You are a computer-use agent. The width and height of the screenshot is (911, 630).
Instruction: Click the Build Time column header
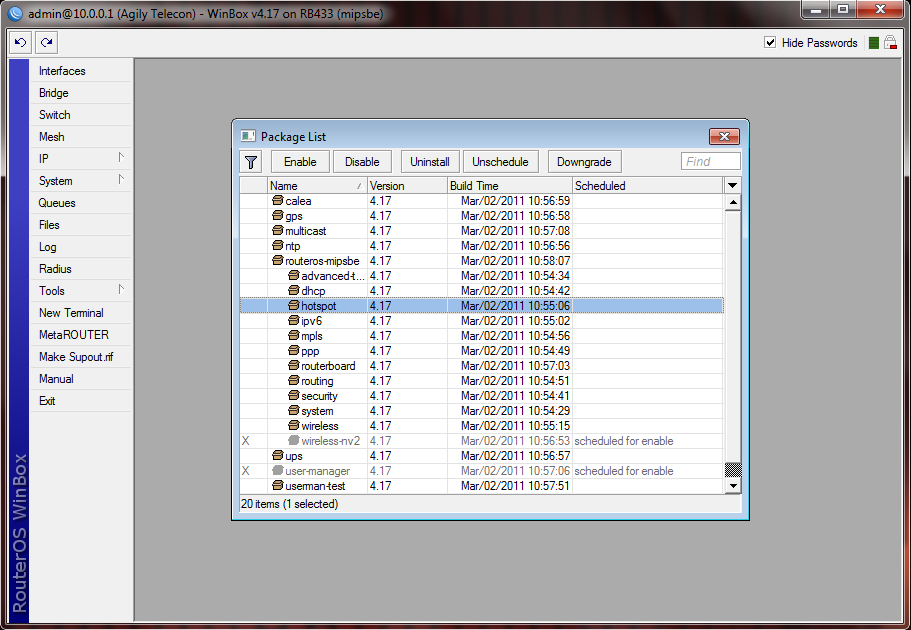pyautogui.click(x=510, y=186)
